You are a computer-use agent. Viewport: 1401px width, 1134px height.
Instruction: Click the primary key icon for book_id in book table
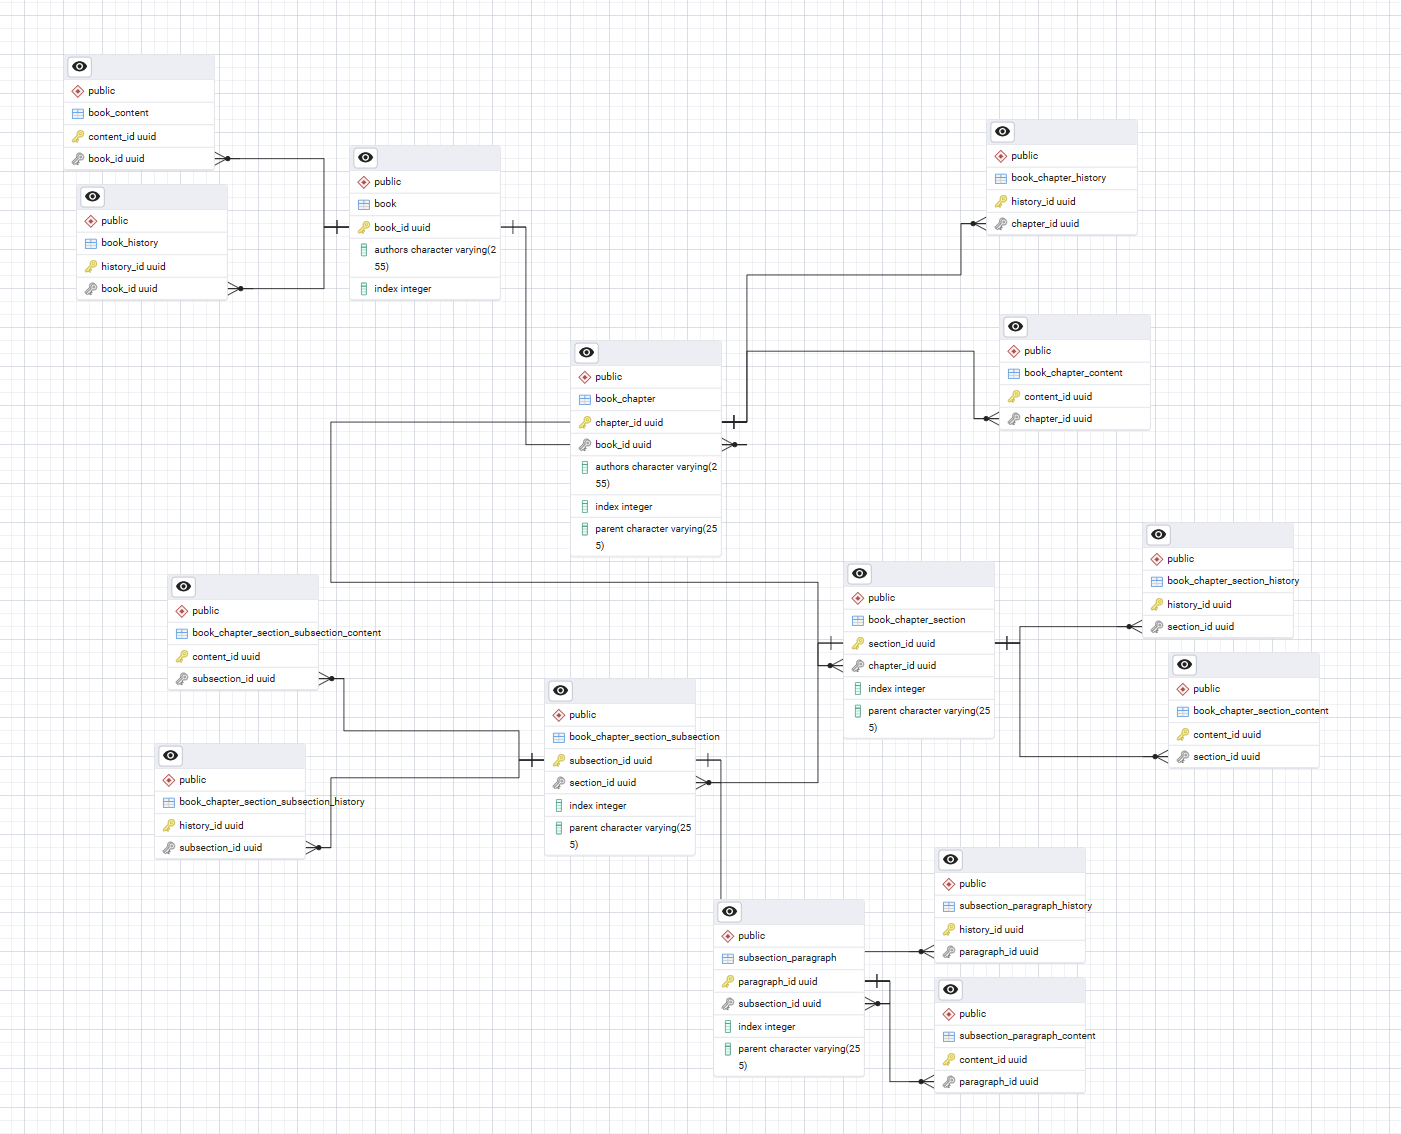coord(364,228)
